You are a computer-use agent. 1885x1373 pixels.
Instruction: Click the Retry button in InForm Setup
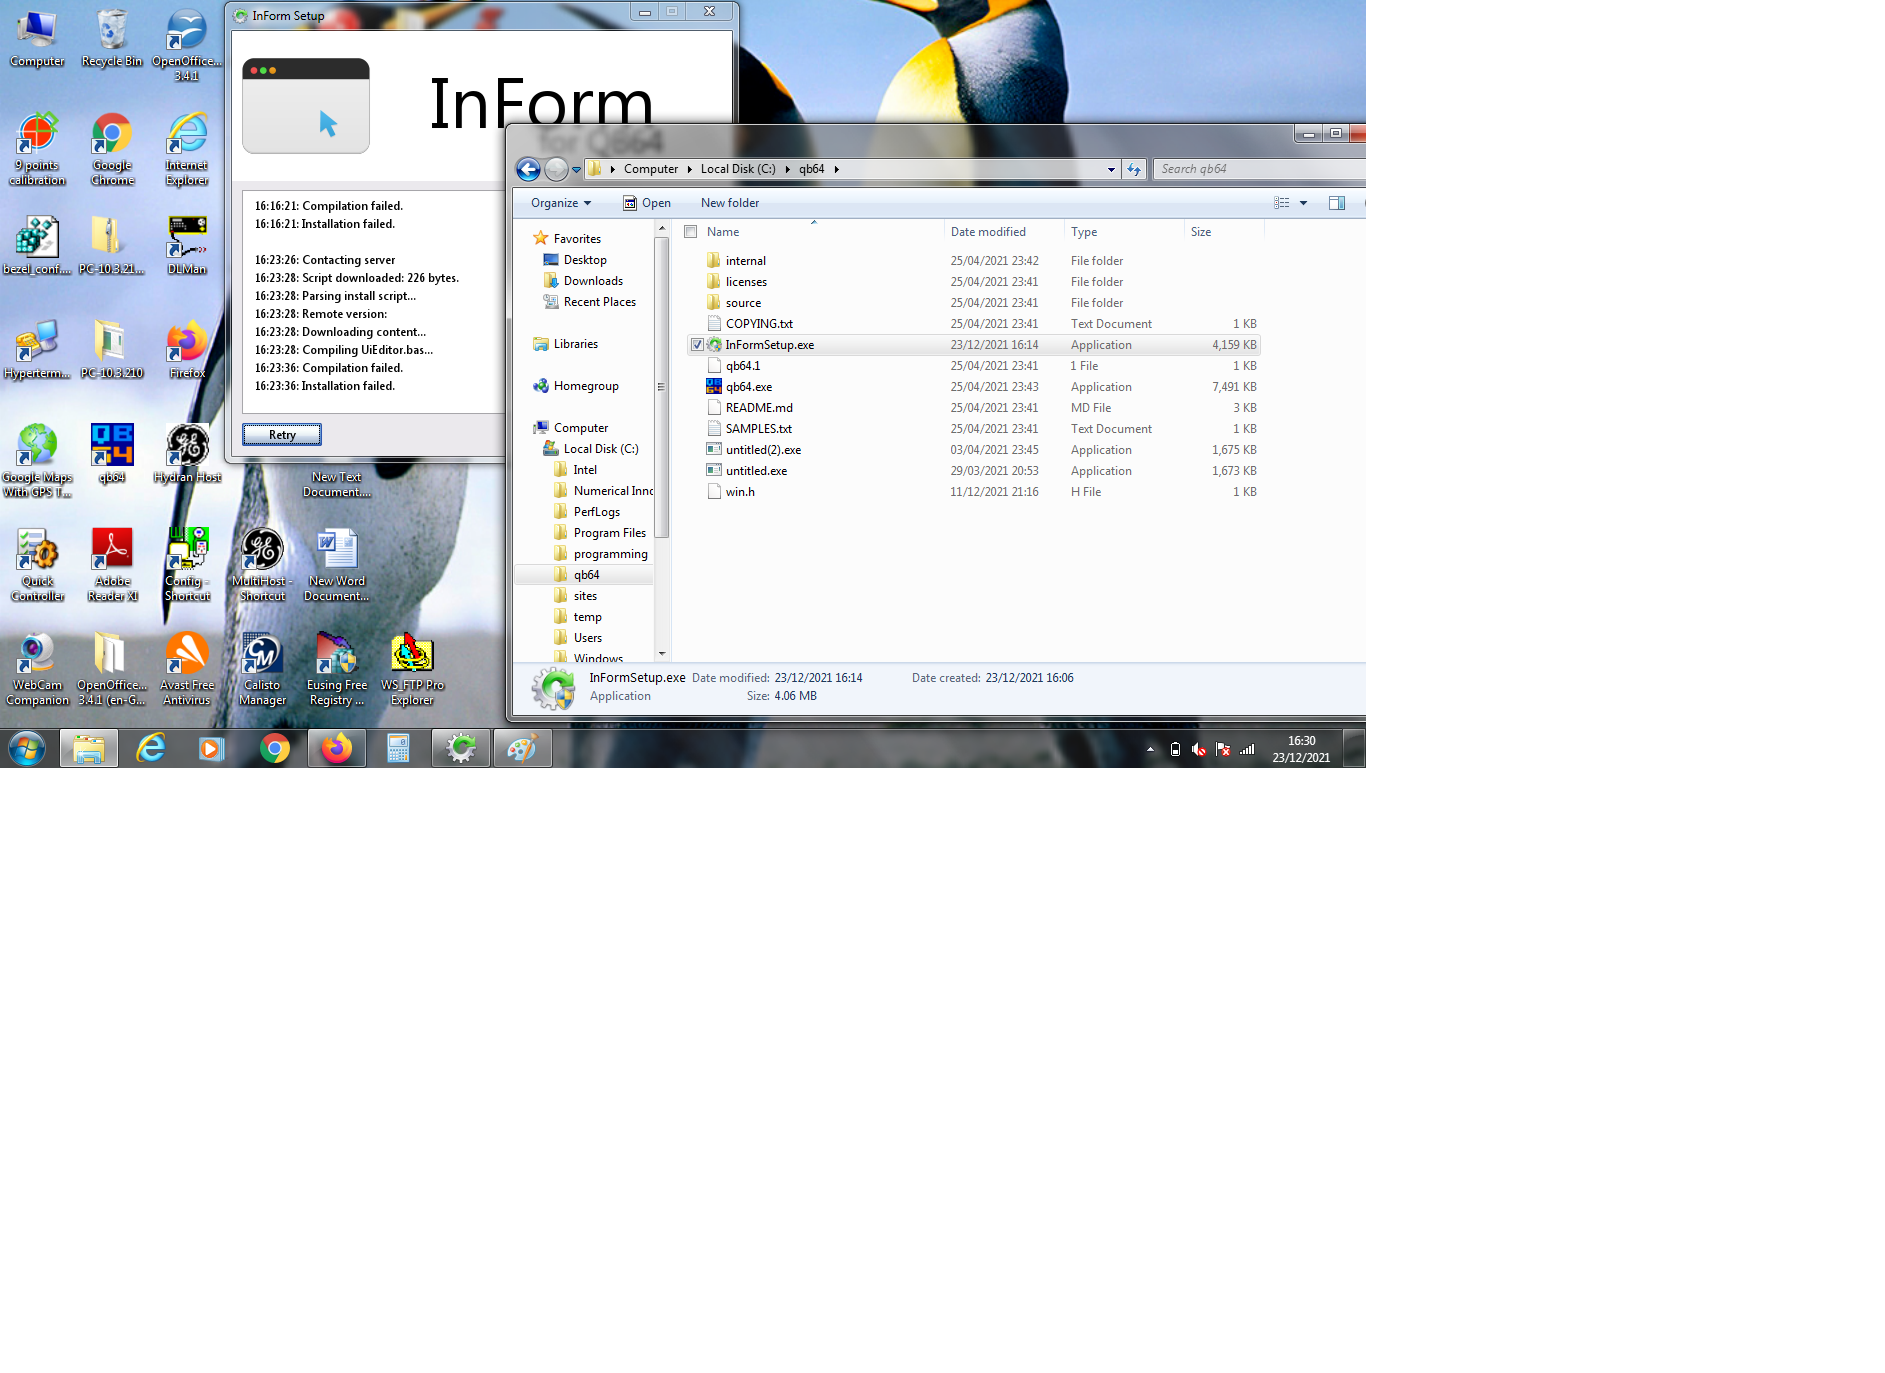point(282,435)
